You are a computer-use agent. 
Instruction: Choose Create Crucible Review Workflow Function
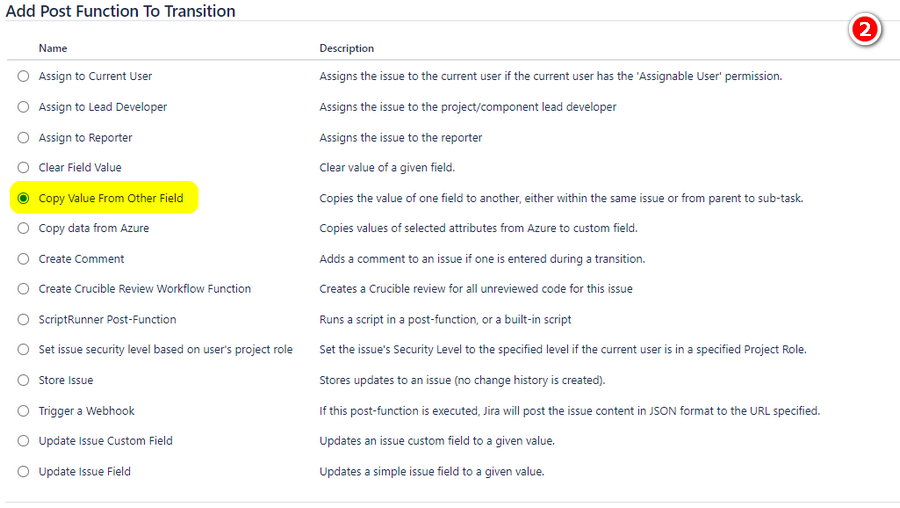click(23, 289)
